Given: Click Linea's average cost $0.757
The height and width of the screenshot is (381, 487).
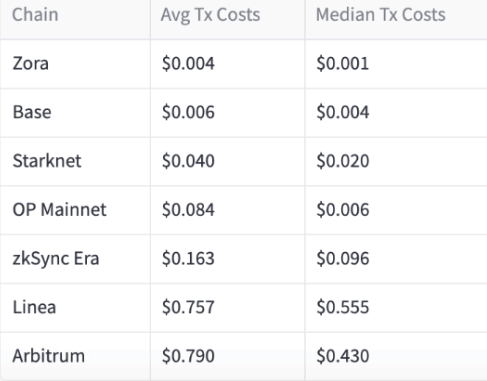Looking at the screenshot, I should (x=188, y=307).
